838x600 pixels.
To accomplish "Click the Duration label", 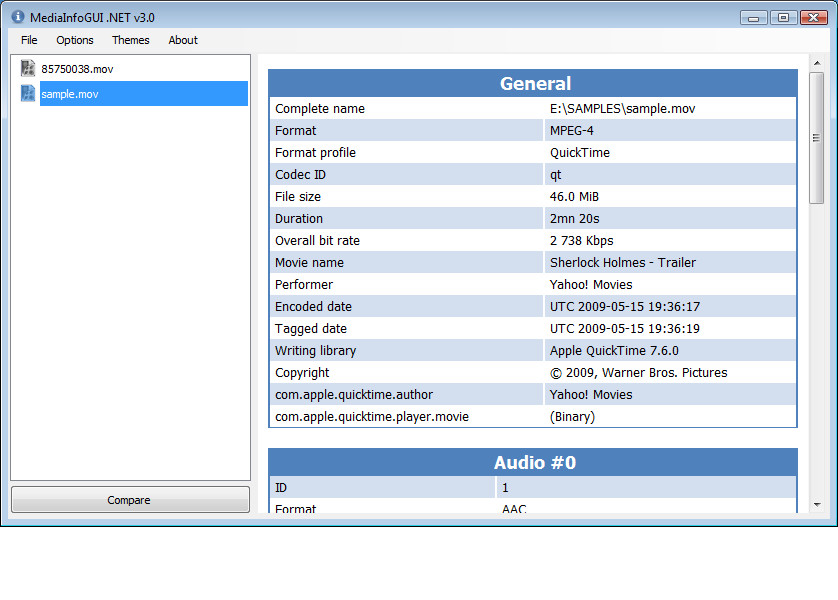I will point(299,219).
